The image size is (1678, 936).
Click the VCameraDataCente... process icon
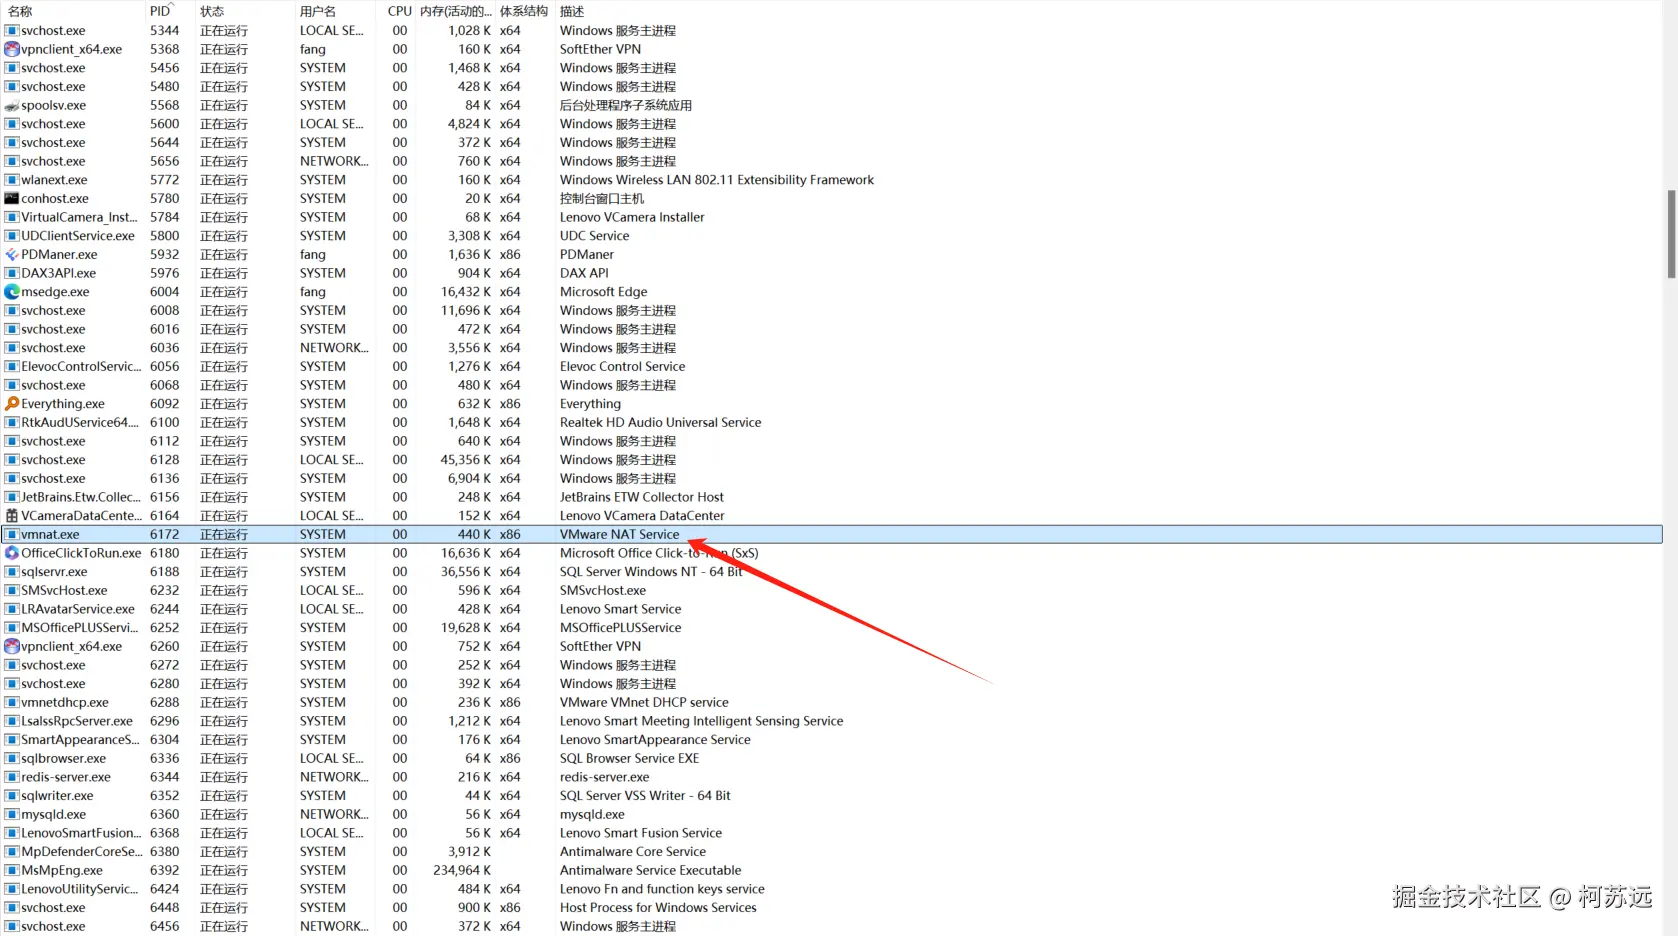[x=12, y=516]
